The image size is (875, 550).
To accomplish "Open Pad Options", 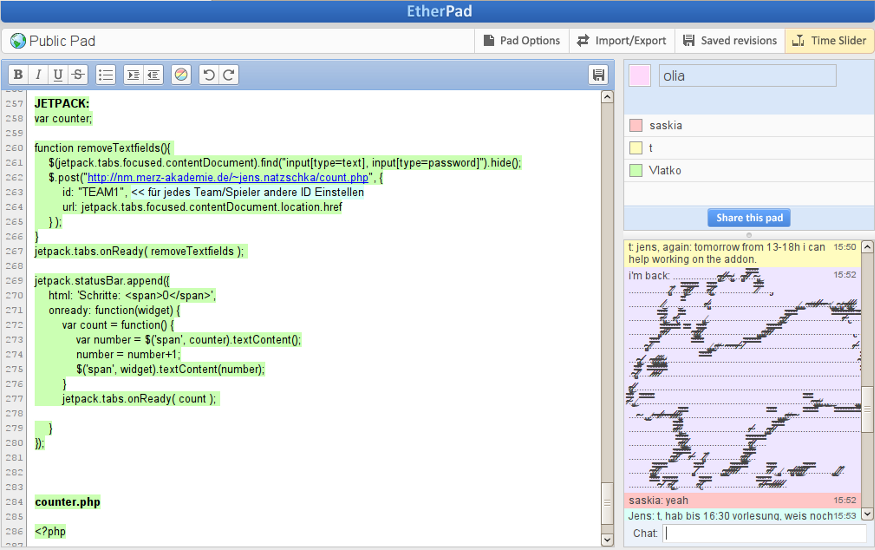I will (x=522, y=41).
